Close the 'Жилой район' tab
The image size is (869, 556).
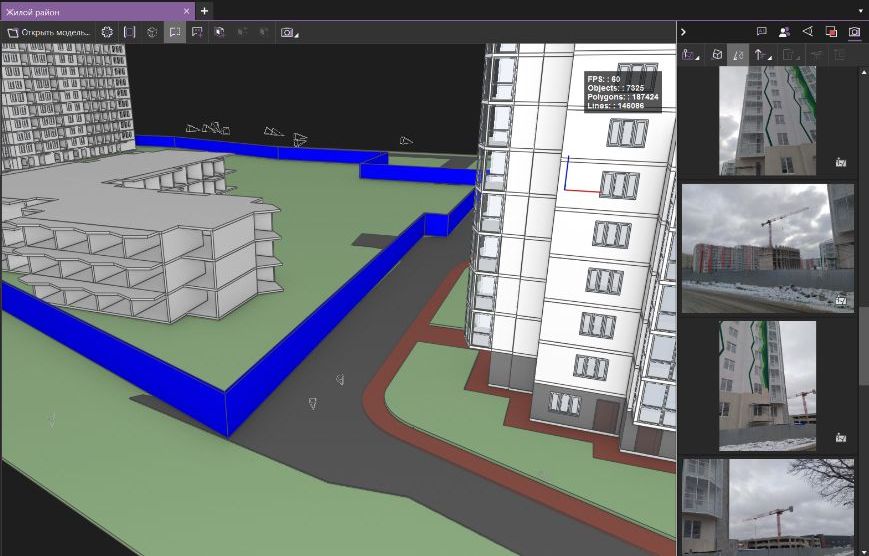[186, 10]
